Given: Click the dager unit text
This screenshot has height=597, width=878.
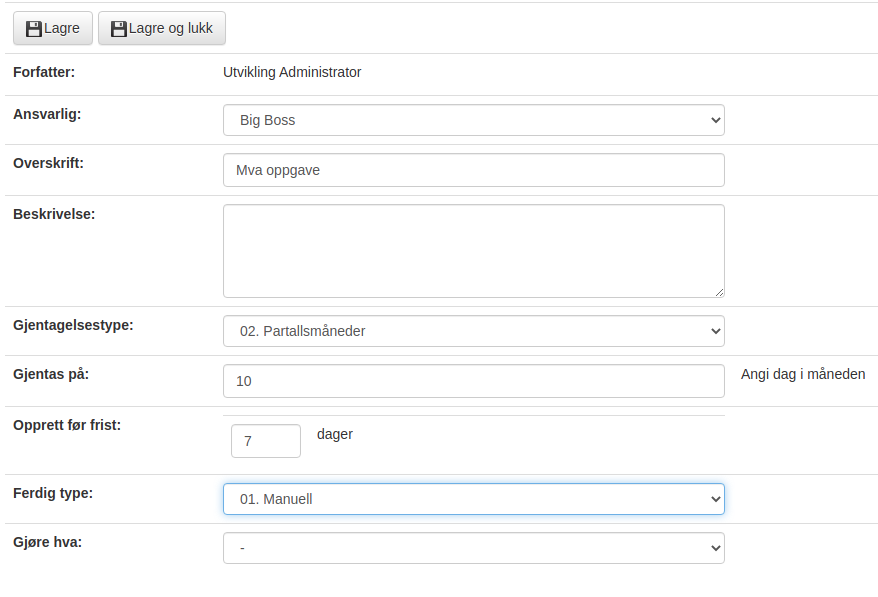Looking at the screenshot, I should tap(335, 435).
